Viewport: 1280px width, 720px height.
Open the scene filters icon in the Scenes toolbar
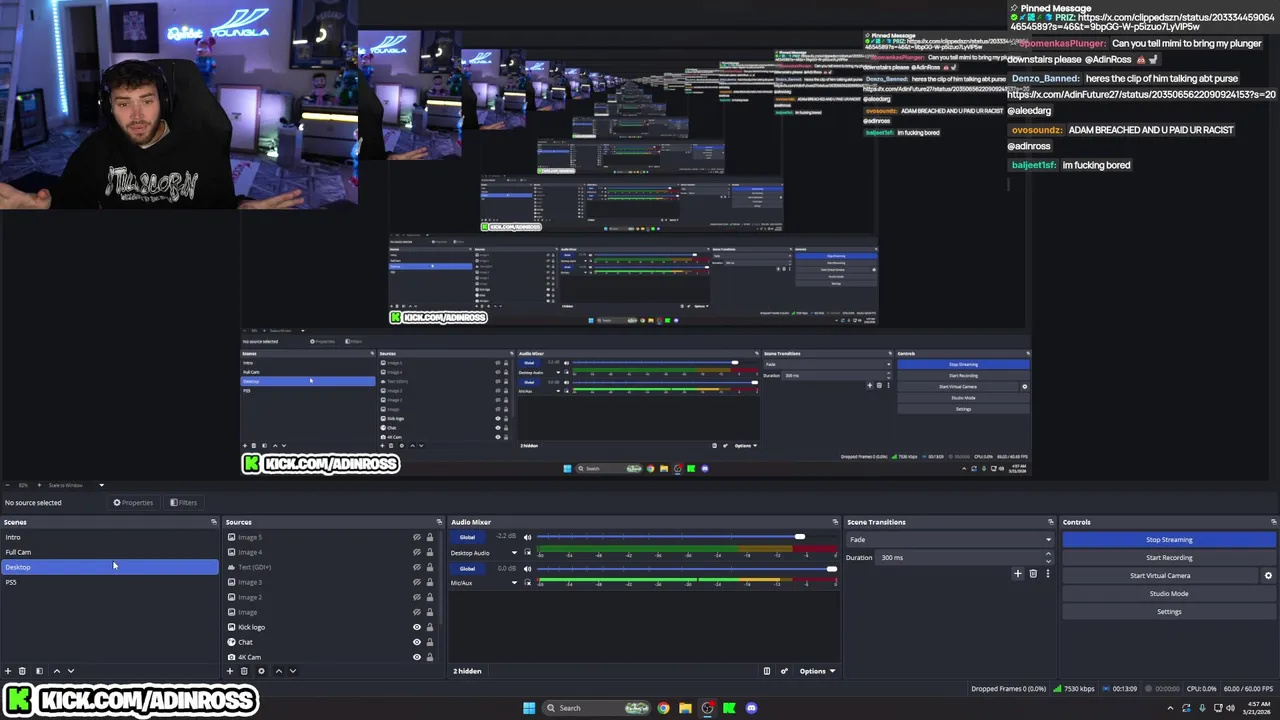pos(39,671)
